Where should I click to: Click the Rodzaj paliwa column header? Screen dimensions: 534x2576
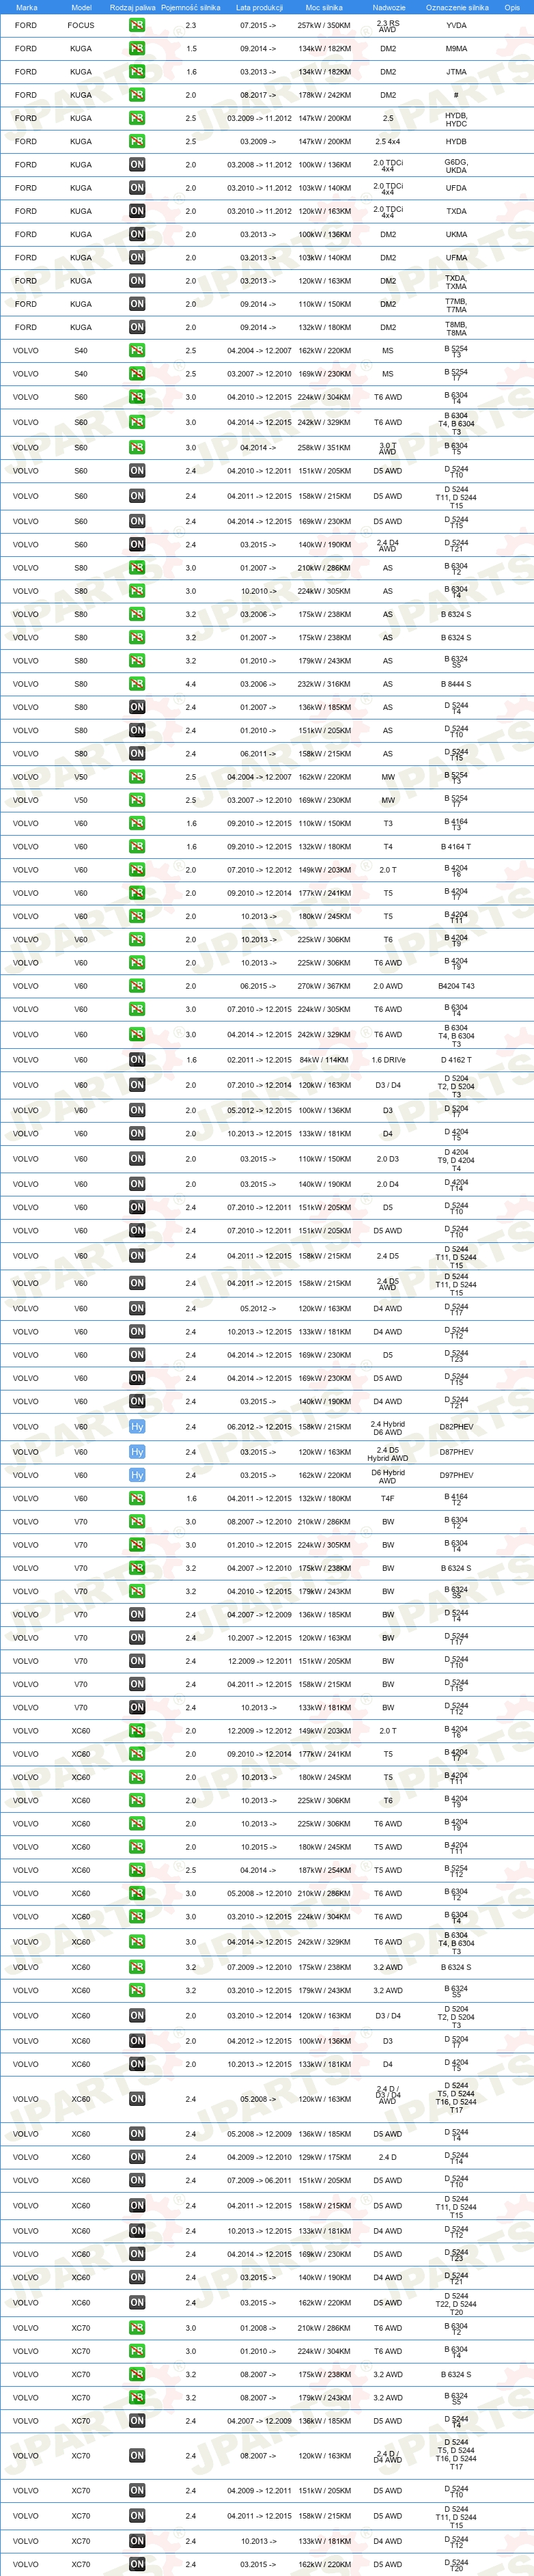[133, 7]
